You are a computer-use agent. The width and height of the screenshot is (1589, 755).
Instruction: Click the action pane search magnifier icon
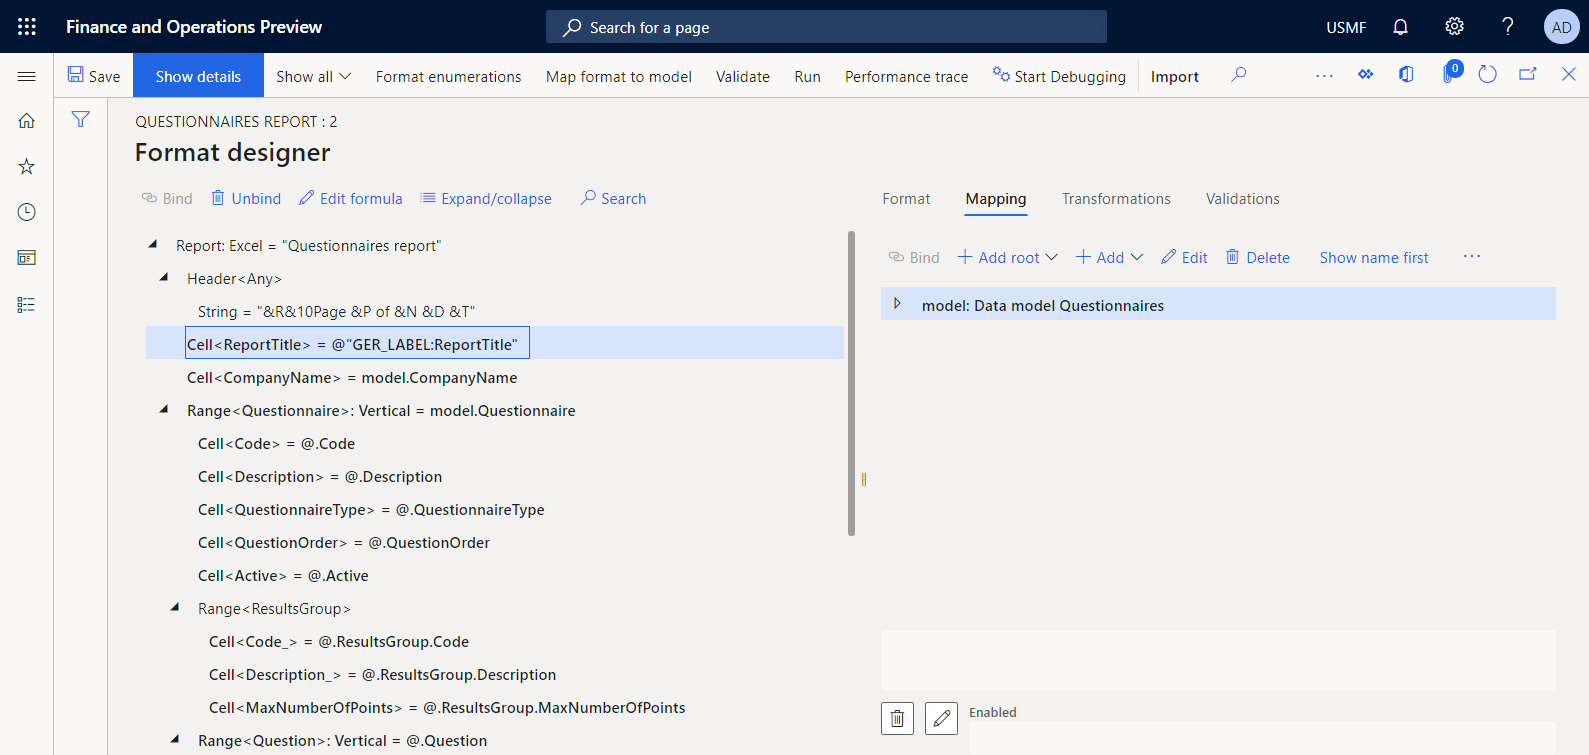1239,75
